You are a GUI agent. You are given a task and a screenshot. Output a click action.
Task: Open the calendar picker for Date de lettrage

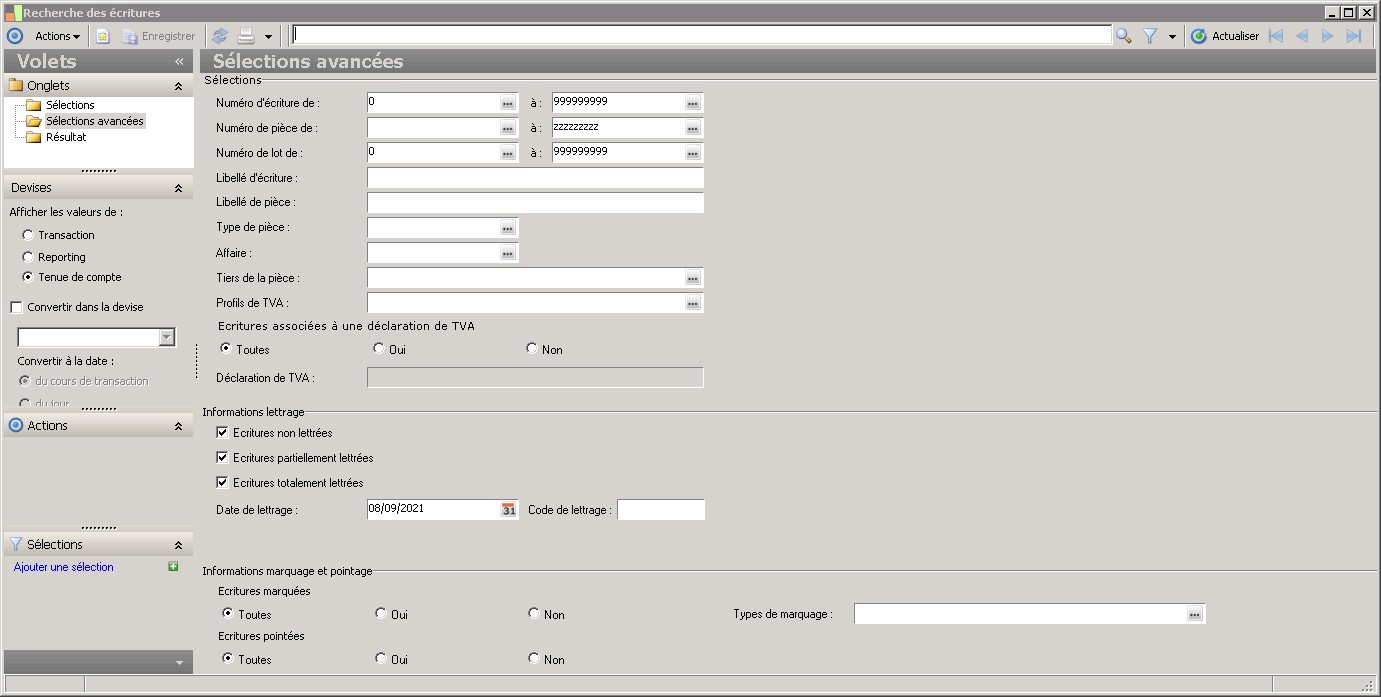(508, 510)
